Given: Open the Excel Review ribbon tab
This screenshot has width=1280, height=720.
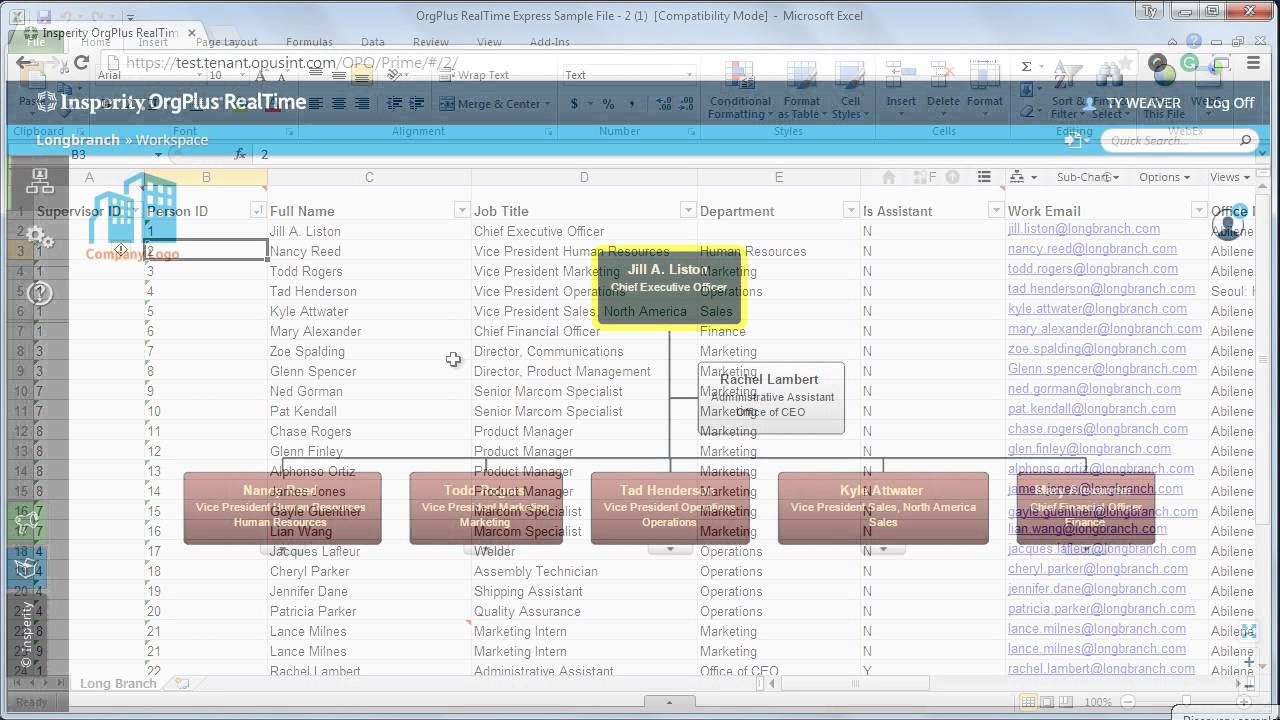Looking at the screenshot, I should pos(431,42).
